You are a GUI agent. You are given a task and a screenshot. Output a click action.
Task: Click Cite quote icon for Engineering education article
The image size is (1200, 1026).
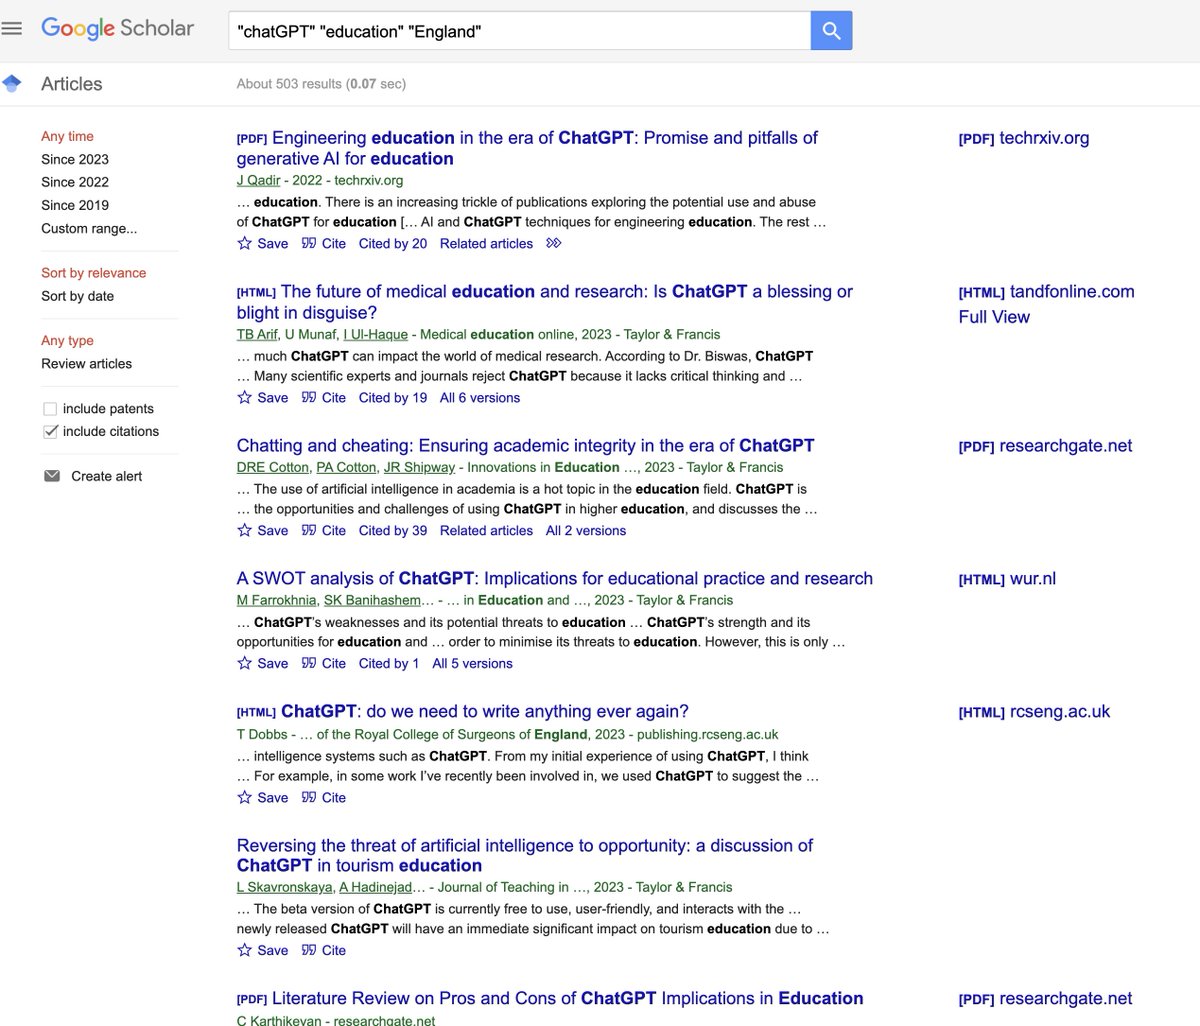click(x=309, y=243)
